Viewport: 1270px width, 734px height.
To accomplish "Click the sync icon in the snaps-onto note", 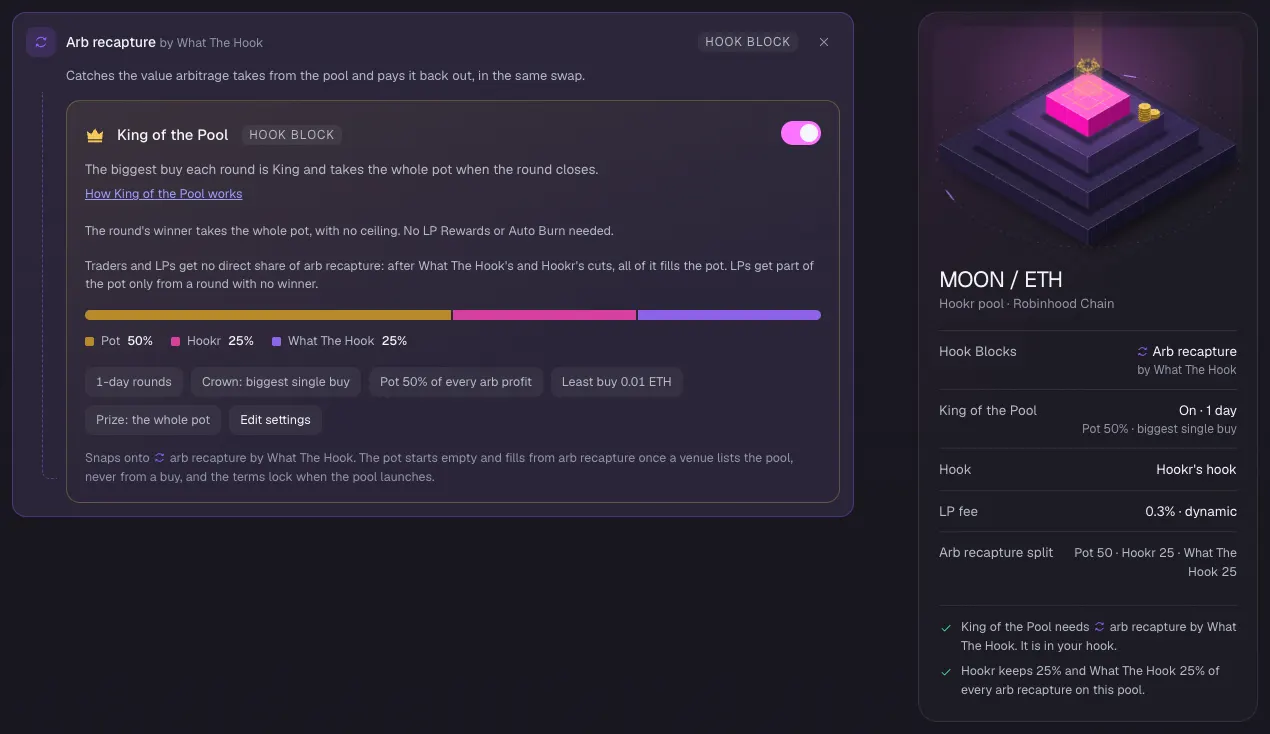I will point(159,458).
